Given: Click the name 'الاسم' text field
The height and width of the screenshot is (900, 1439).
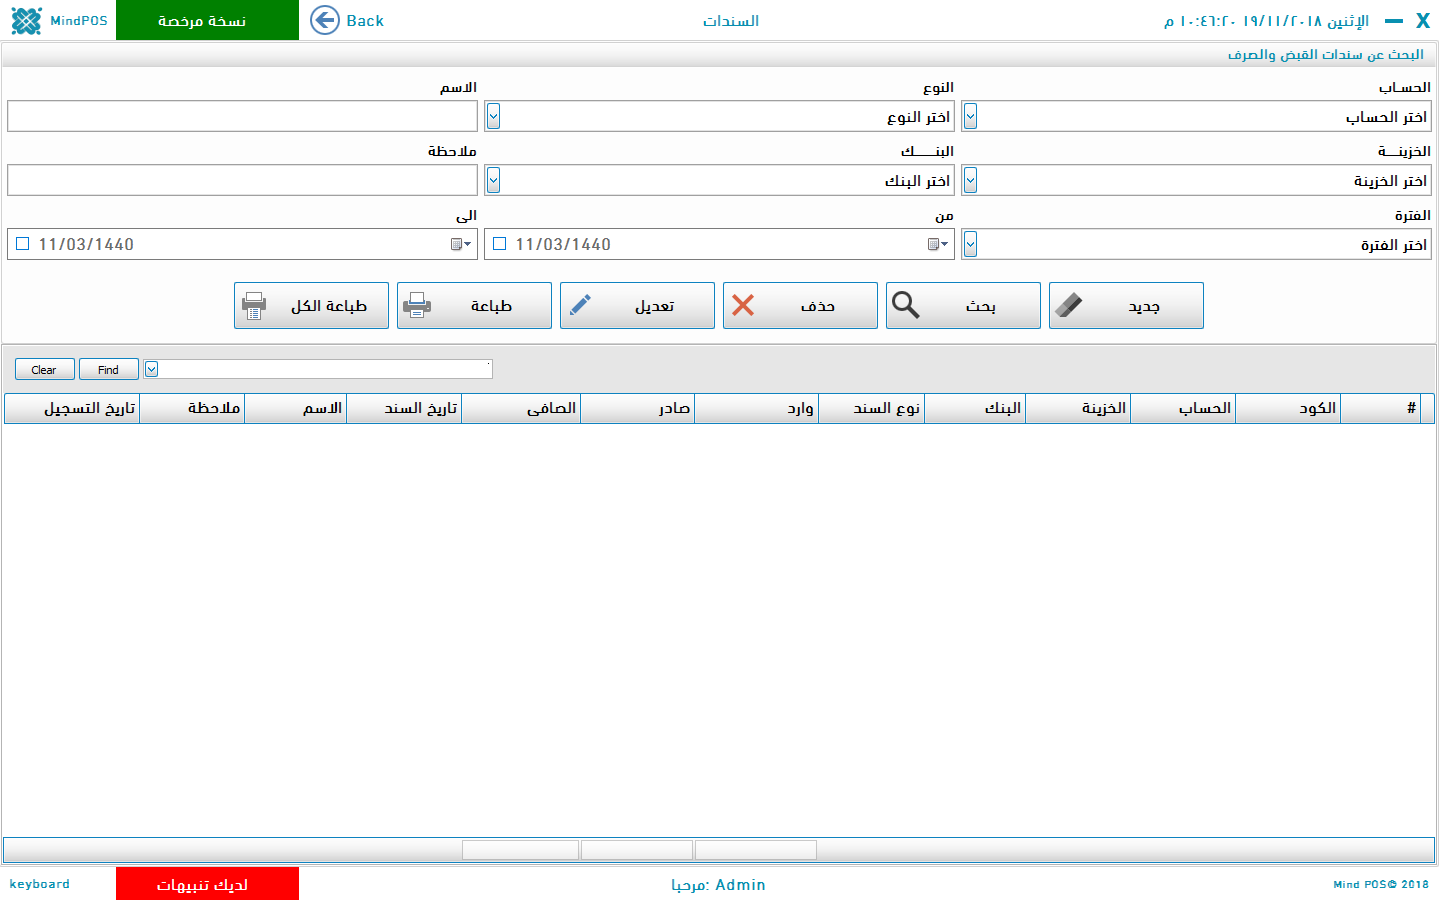Looking at the screenshot, I should point(242,117).
